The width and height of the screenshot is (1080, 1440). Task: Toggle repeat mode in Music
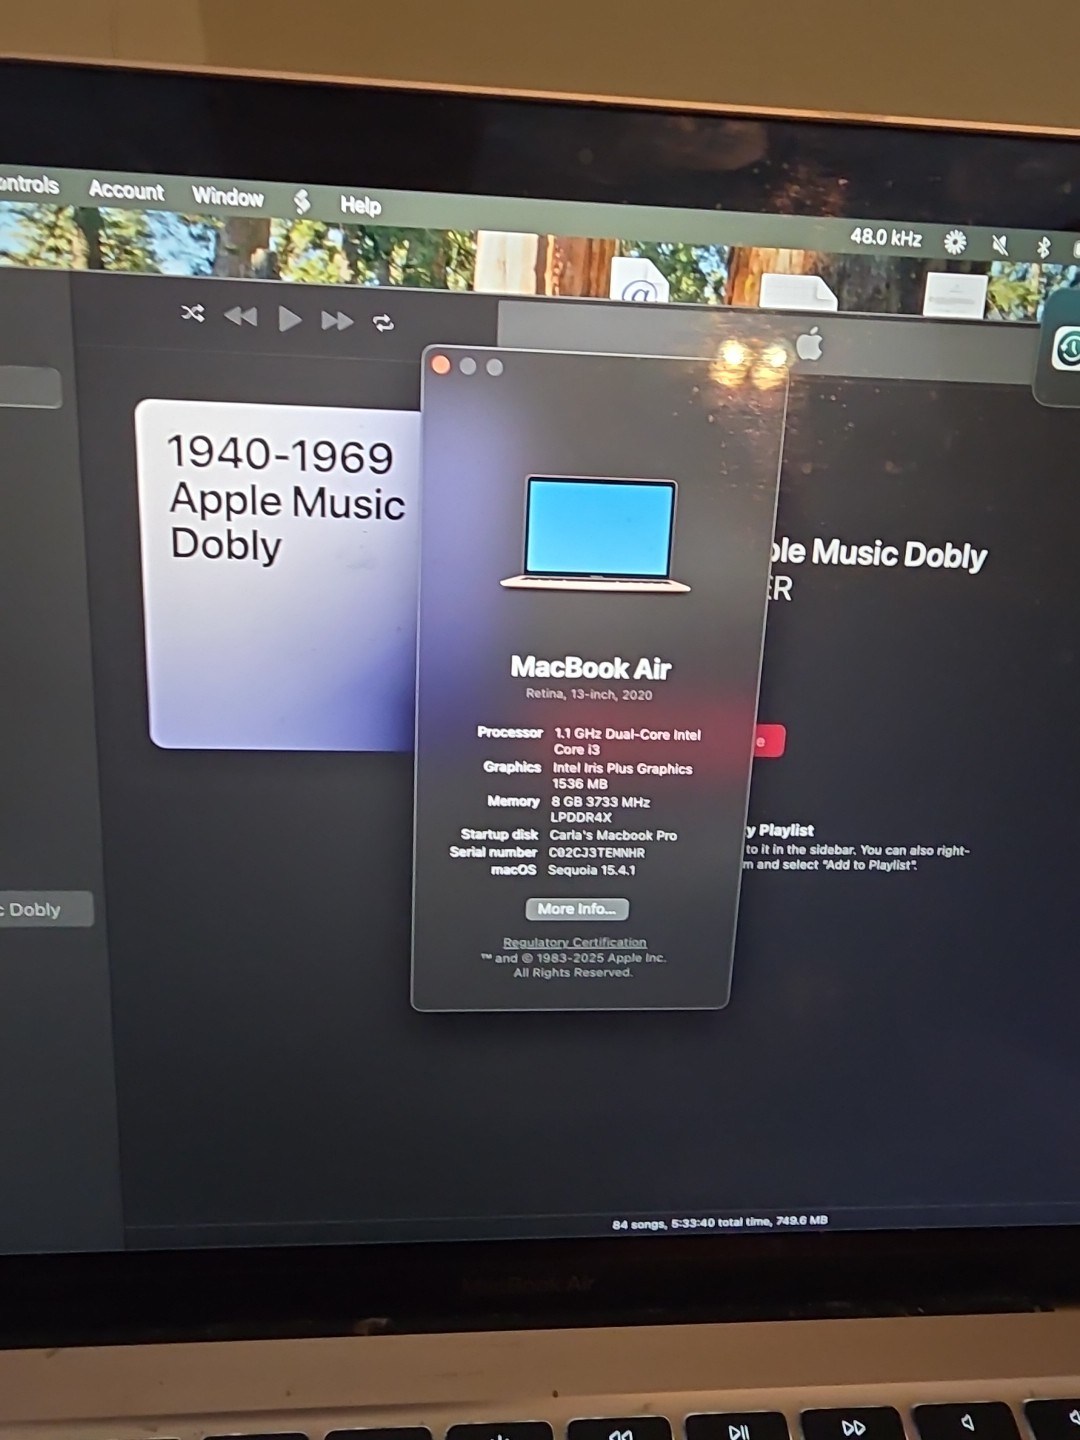[x=383, y=323]
